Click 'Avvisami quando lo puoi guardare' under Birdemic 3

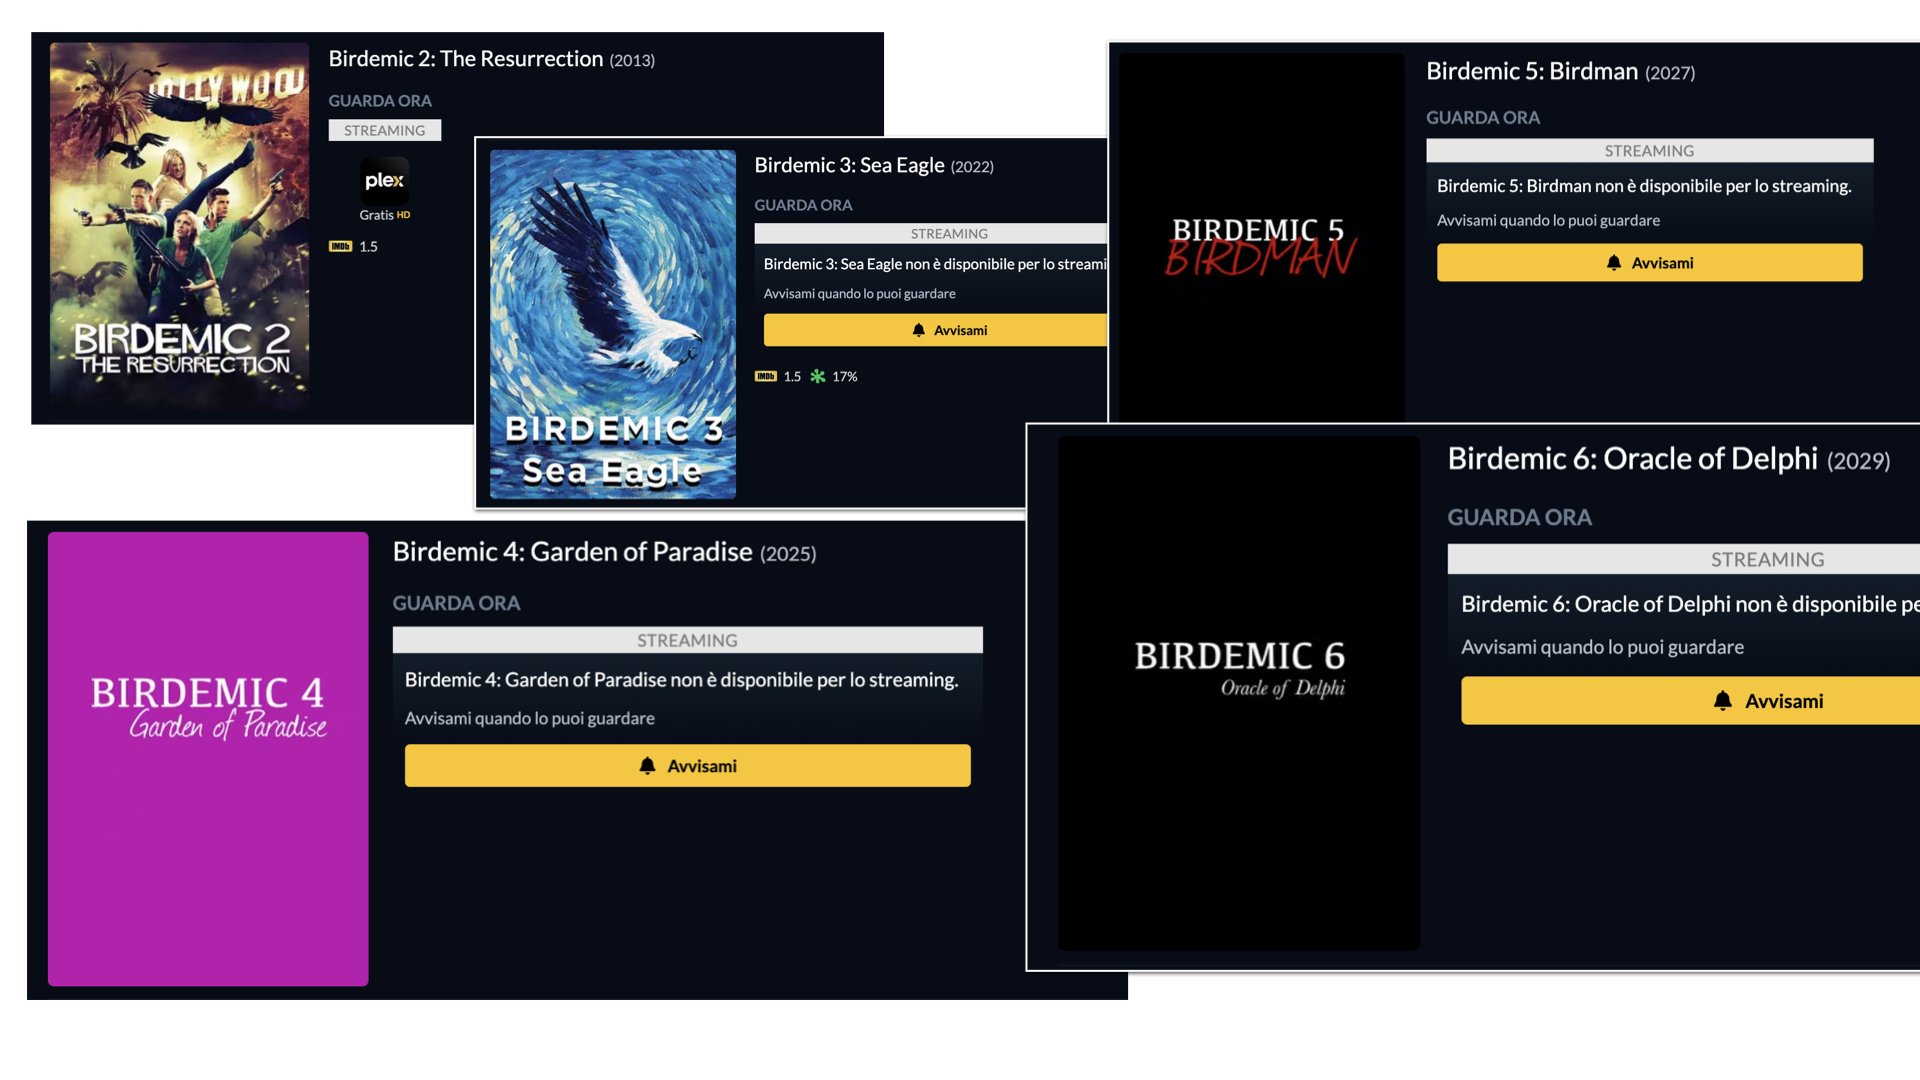tap(859, 293)
